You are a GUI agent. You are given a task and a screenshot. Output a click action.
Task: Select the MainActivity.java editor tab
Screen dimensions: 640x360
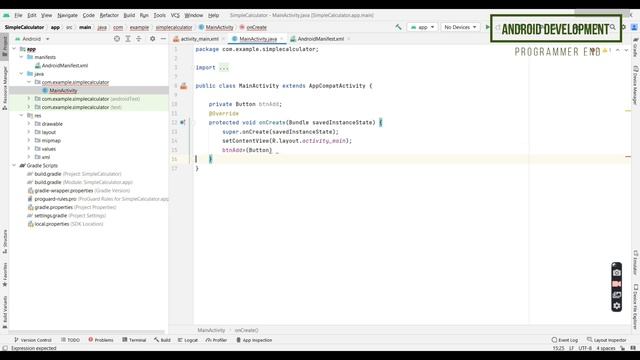coord(258,39)
